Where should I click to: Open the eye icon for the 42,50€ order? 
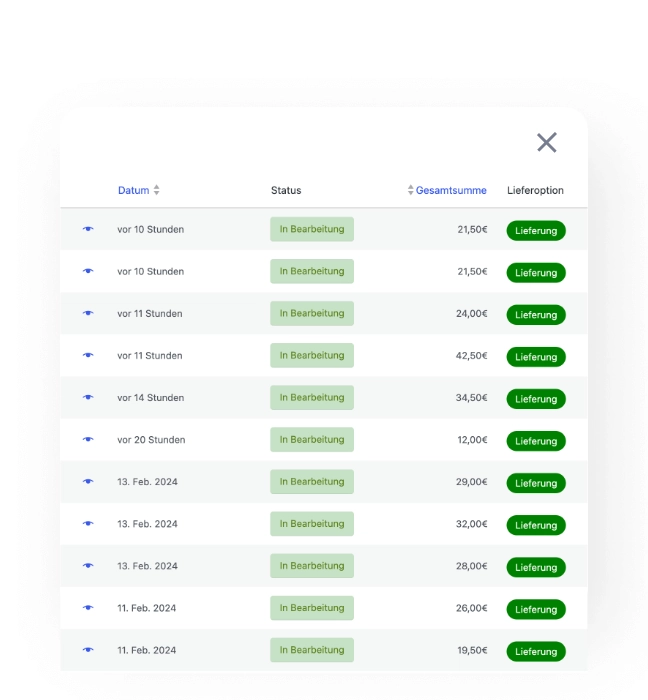pyautogui.click(x=88, y=355)
